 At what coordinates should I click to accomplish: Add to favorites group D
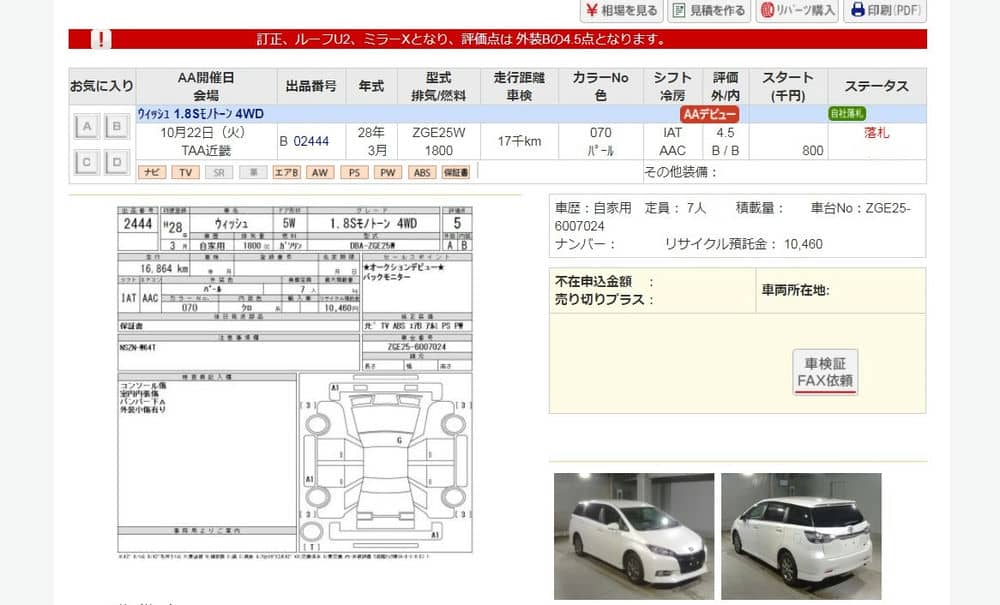[x=117, y=162]
